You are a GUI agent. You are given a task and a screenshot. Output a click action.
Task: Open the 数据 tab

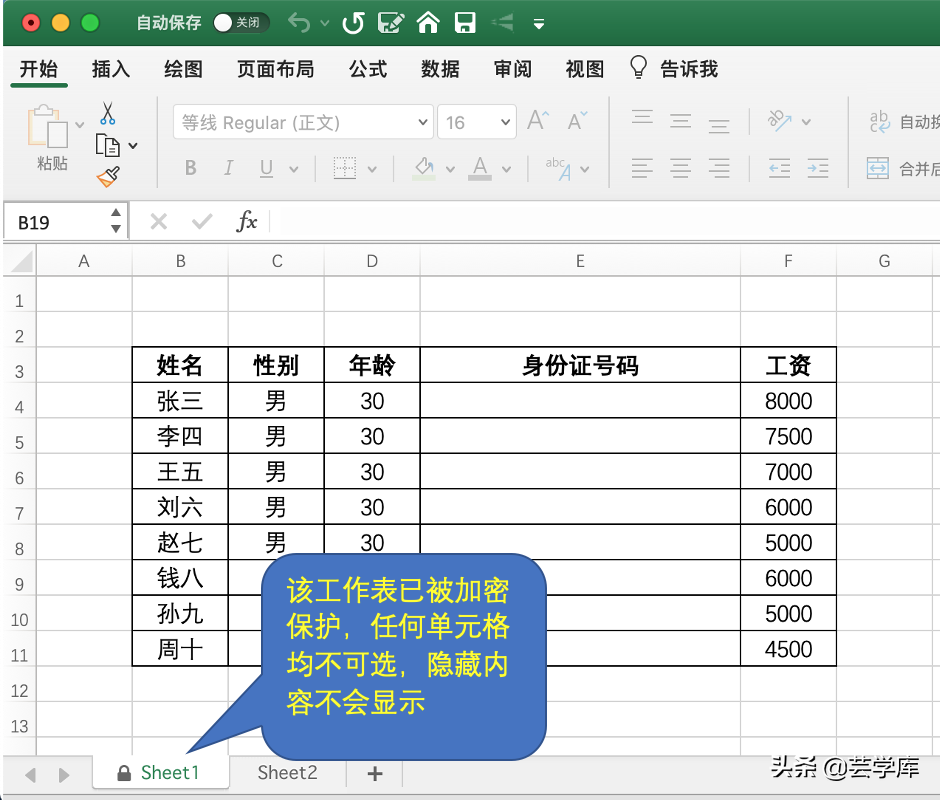pos(440,69)
